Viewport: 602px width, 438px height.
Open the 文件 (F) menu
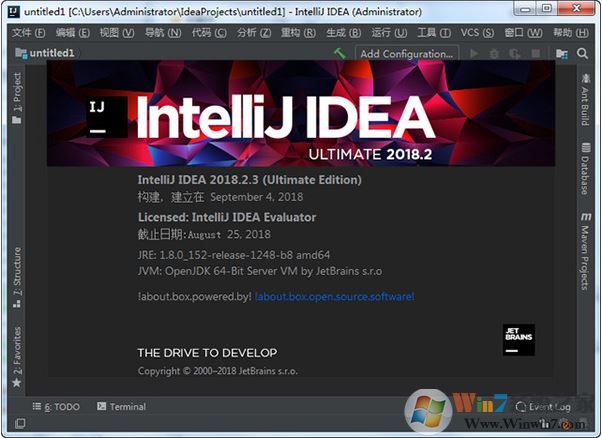click(x=28, y=33)
